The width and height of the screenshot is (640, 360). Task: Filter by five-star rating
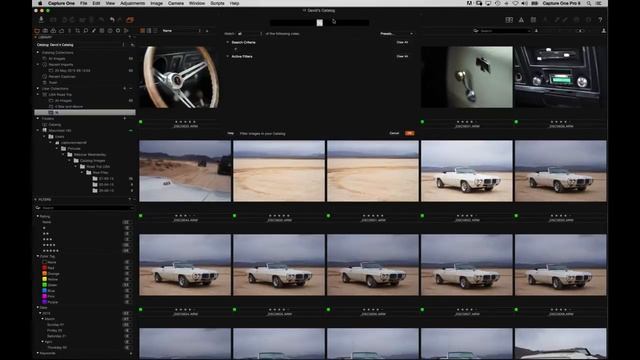click(51, 251)
